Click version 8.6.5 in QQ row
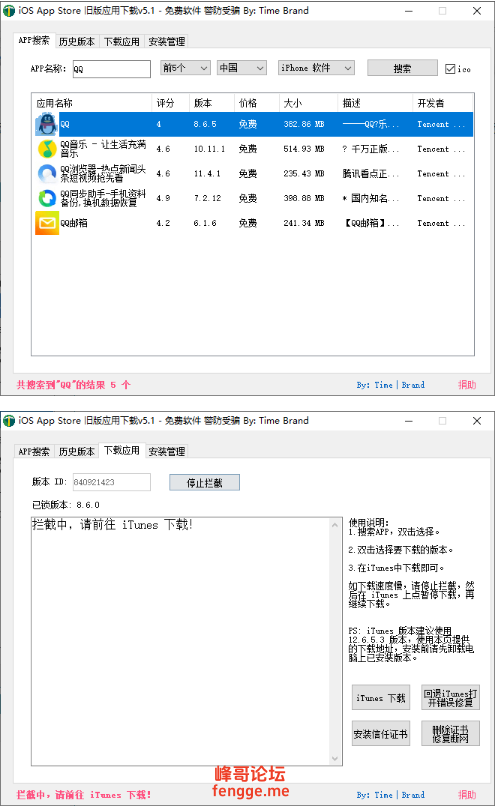The height and width of the screenshot is (806, 496). tap(205, 124)
